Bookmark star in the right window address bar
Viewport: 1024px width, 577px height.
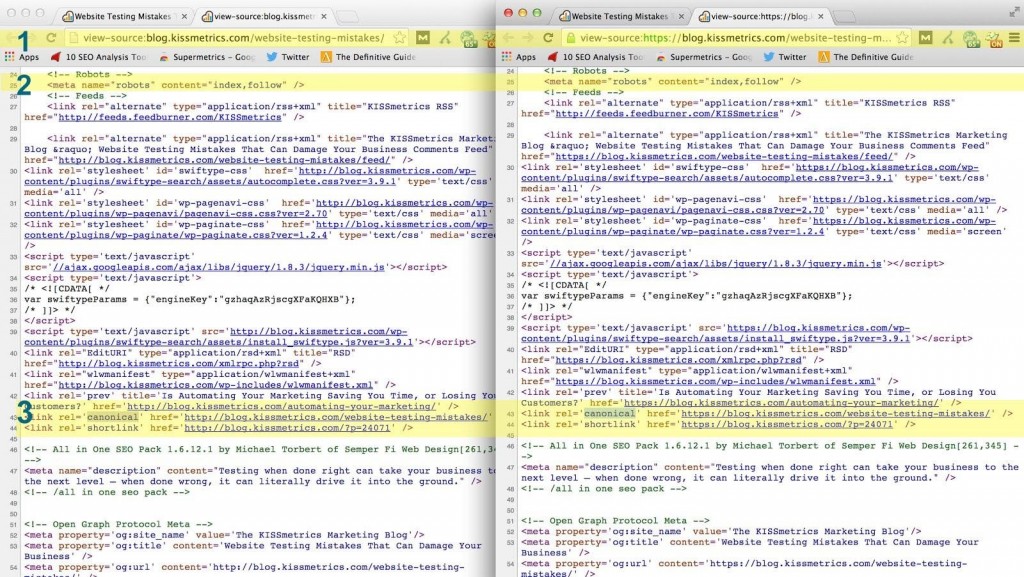click(902, 38)
